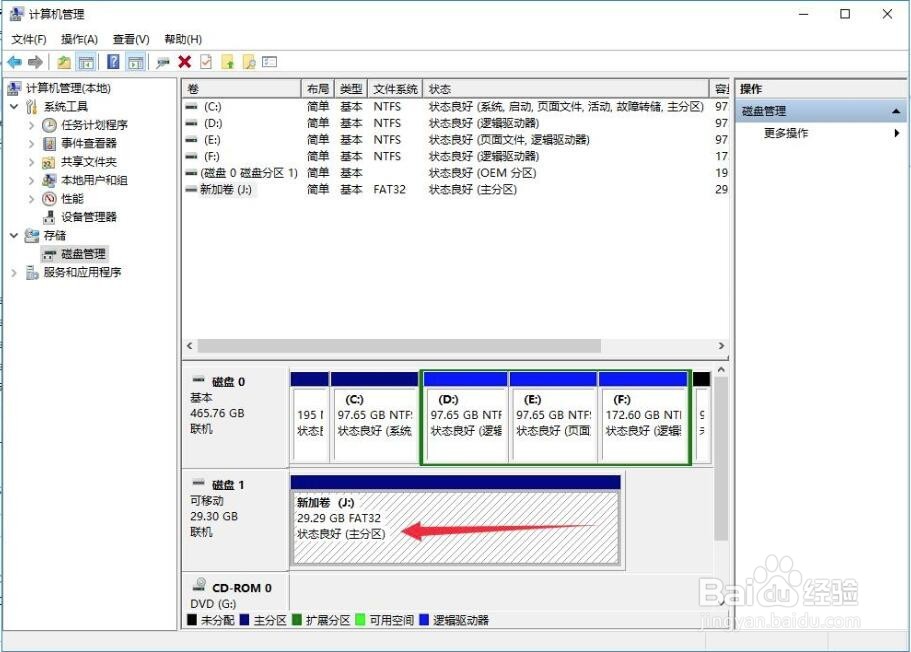911x652 pixels.
Task: Click the (C:) 97.65 GB partition block
Action: [375, 418]
